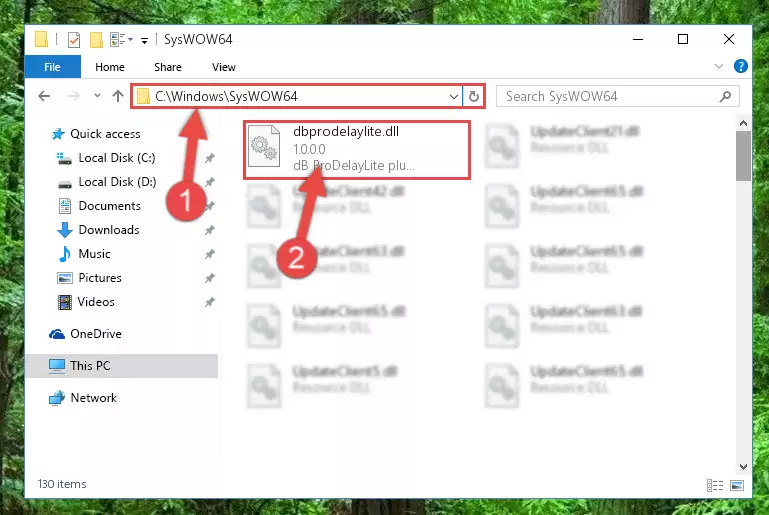Switch to the View ribbon tab
The height and width of the screenshot is (515, 769).
[224, 67]
